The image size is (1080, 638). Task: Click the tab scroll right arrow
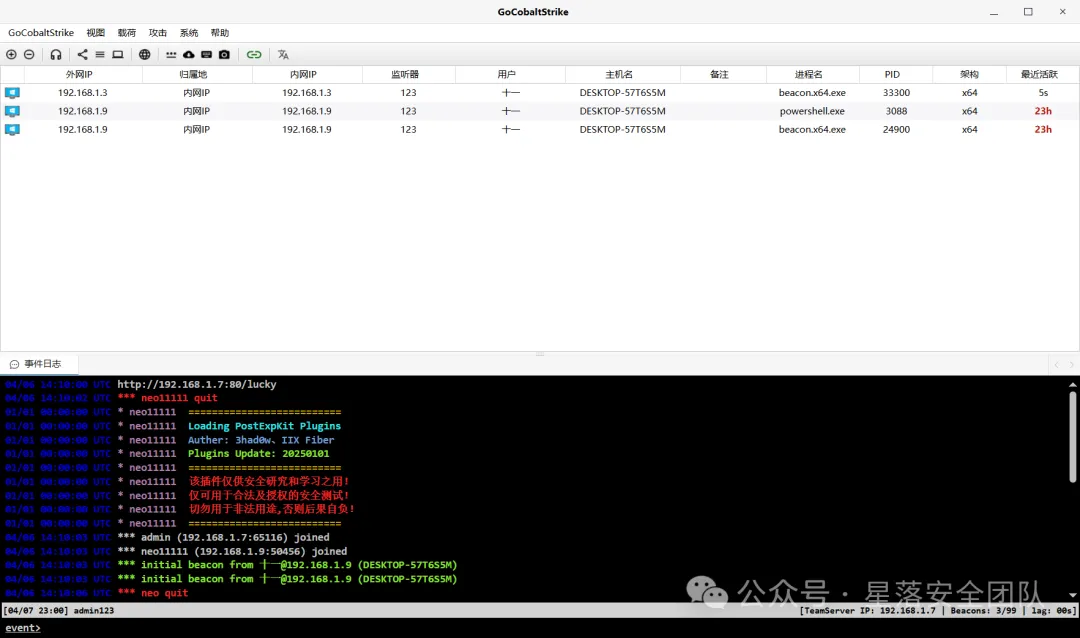[1071, 364]
